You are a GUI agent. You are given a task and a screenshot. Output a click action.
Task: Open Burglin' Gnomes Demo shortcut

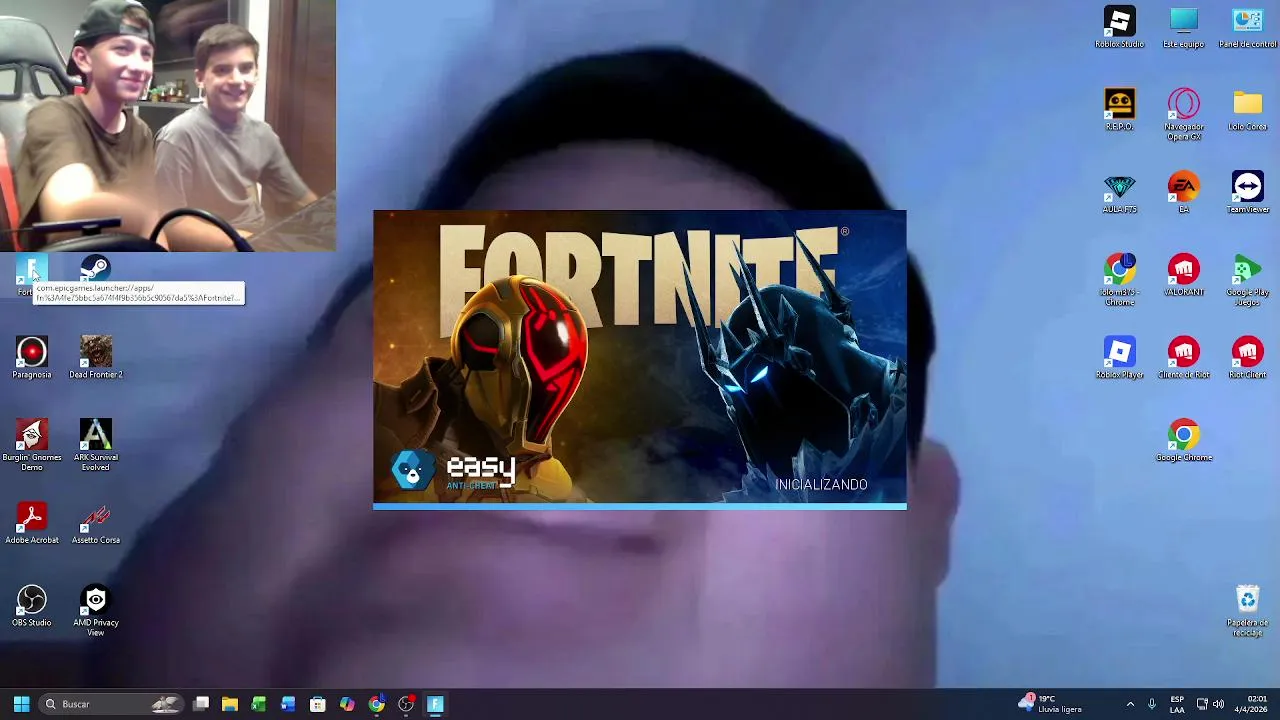[31, 445]
